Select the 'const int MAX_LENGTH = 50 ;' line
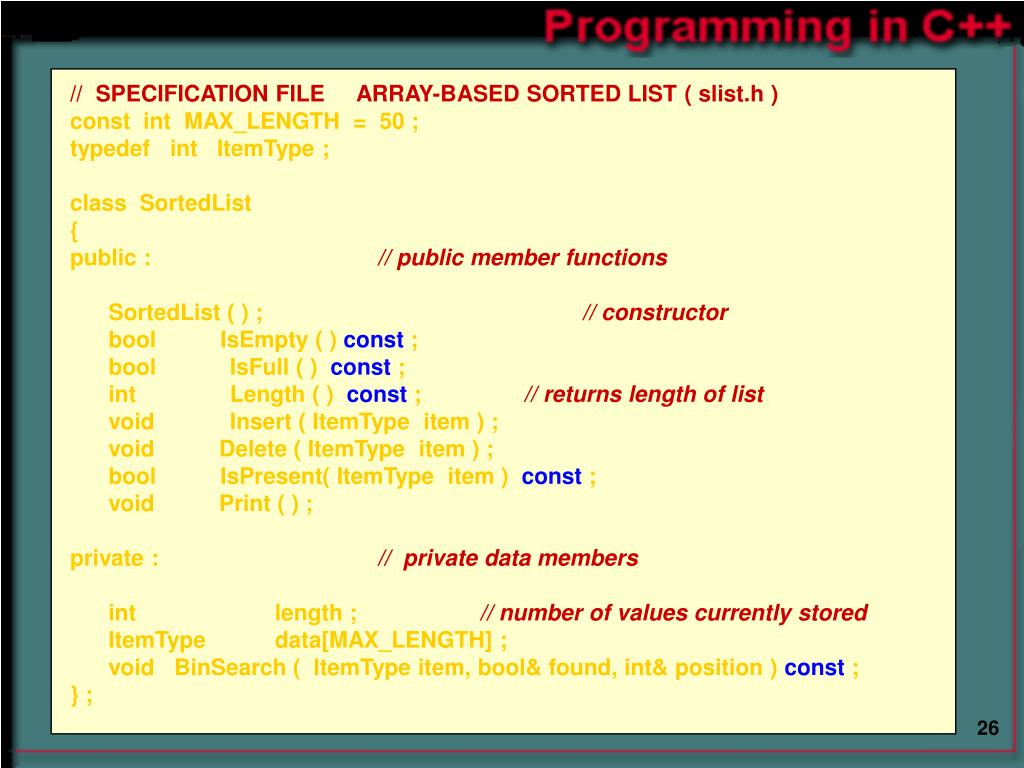This screenshot has height=768, width=1024. tap(244, 121)
